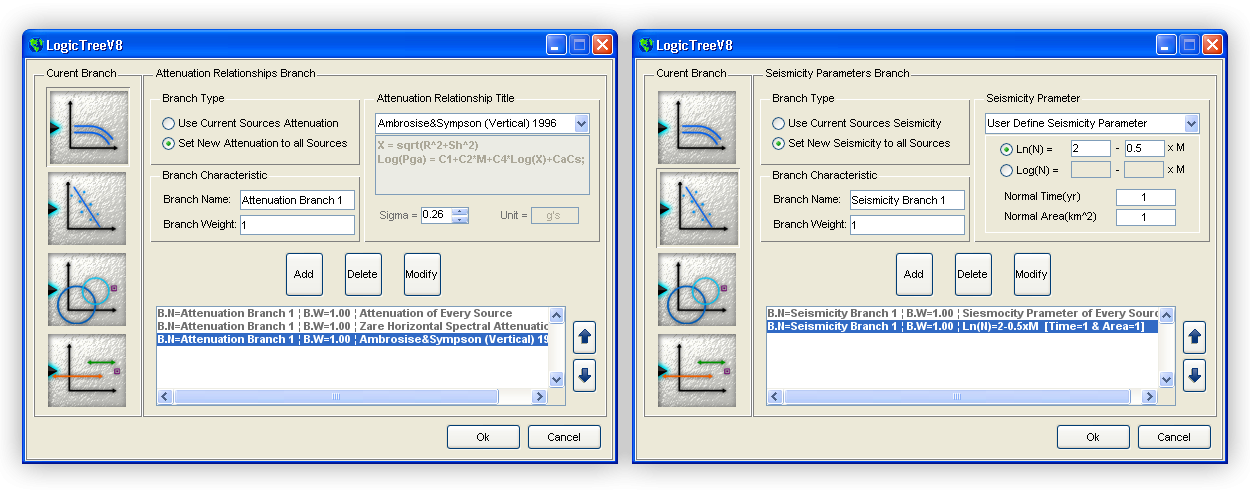This screenshot has width=1250, height=493.
Task: Select Use Current Sources Attenuation option
Action: [x=169, y=123]
